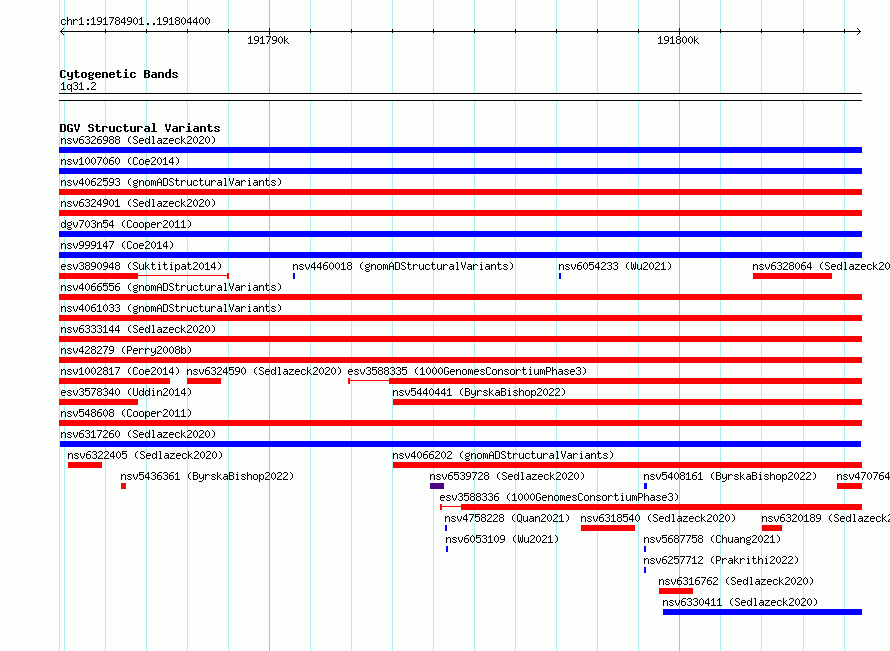Image resolution: width=890 pixels, height=651 pixels.
Task: Select nsv6053109 (Wu2021) label
Action: [502, 539]
